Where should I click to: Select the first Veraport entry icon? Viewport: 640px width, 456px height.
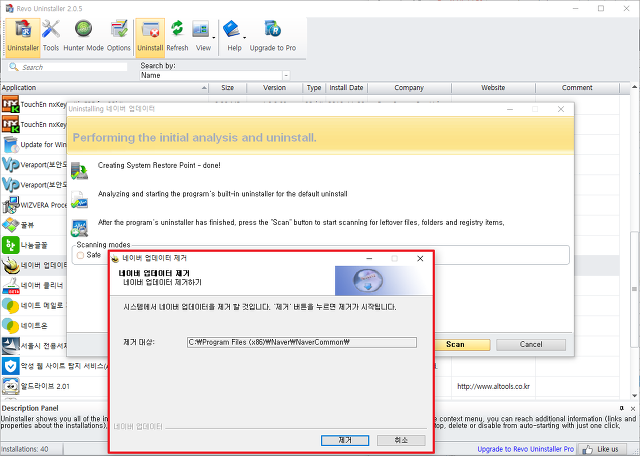(10, 165)
